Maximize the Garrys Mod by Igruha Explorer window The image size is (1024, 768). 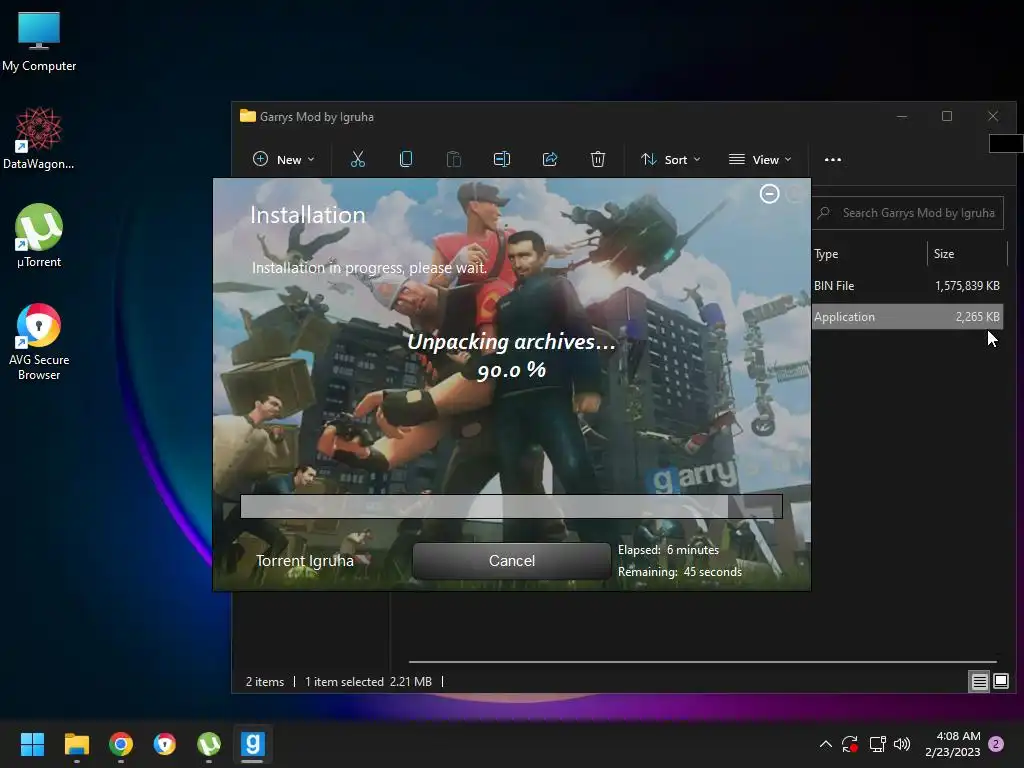click(947, 116)
